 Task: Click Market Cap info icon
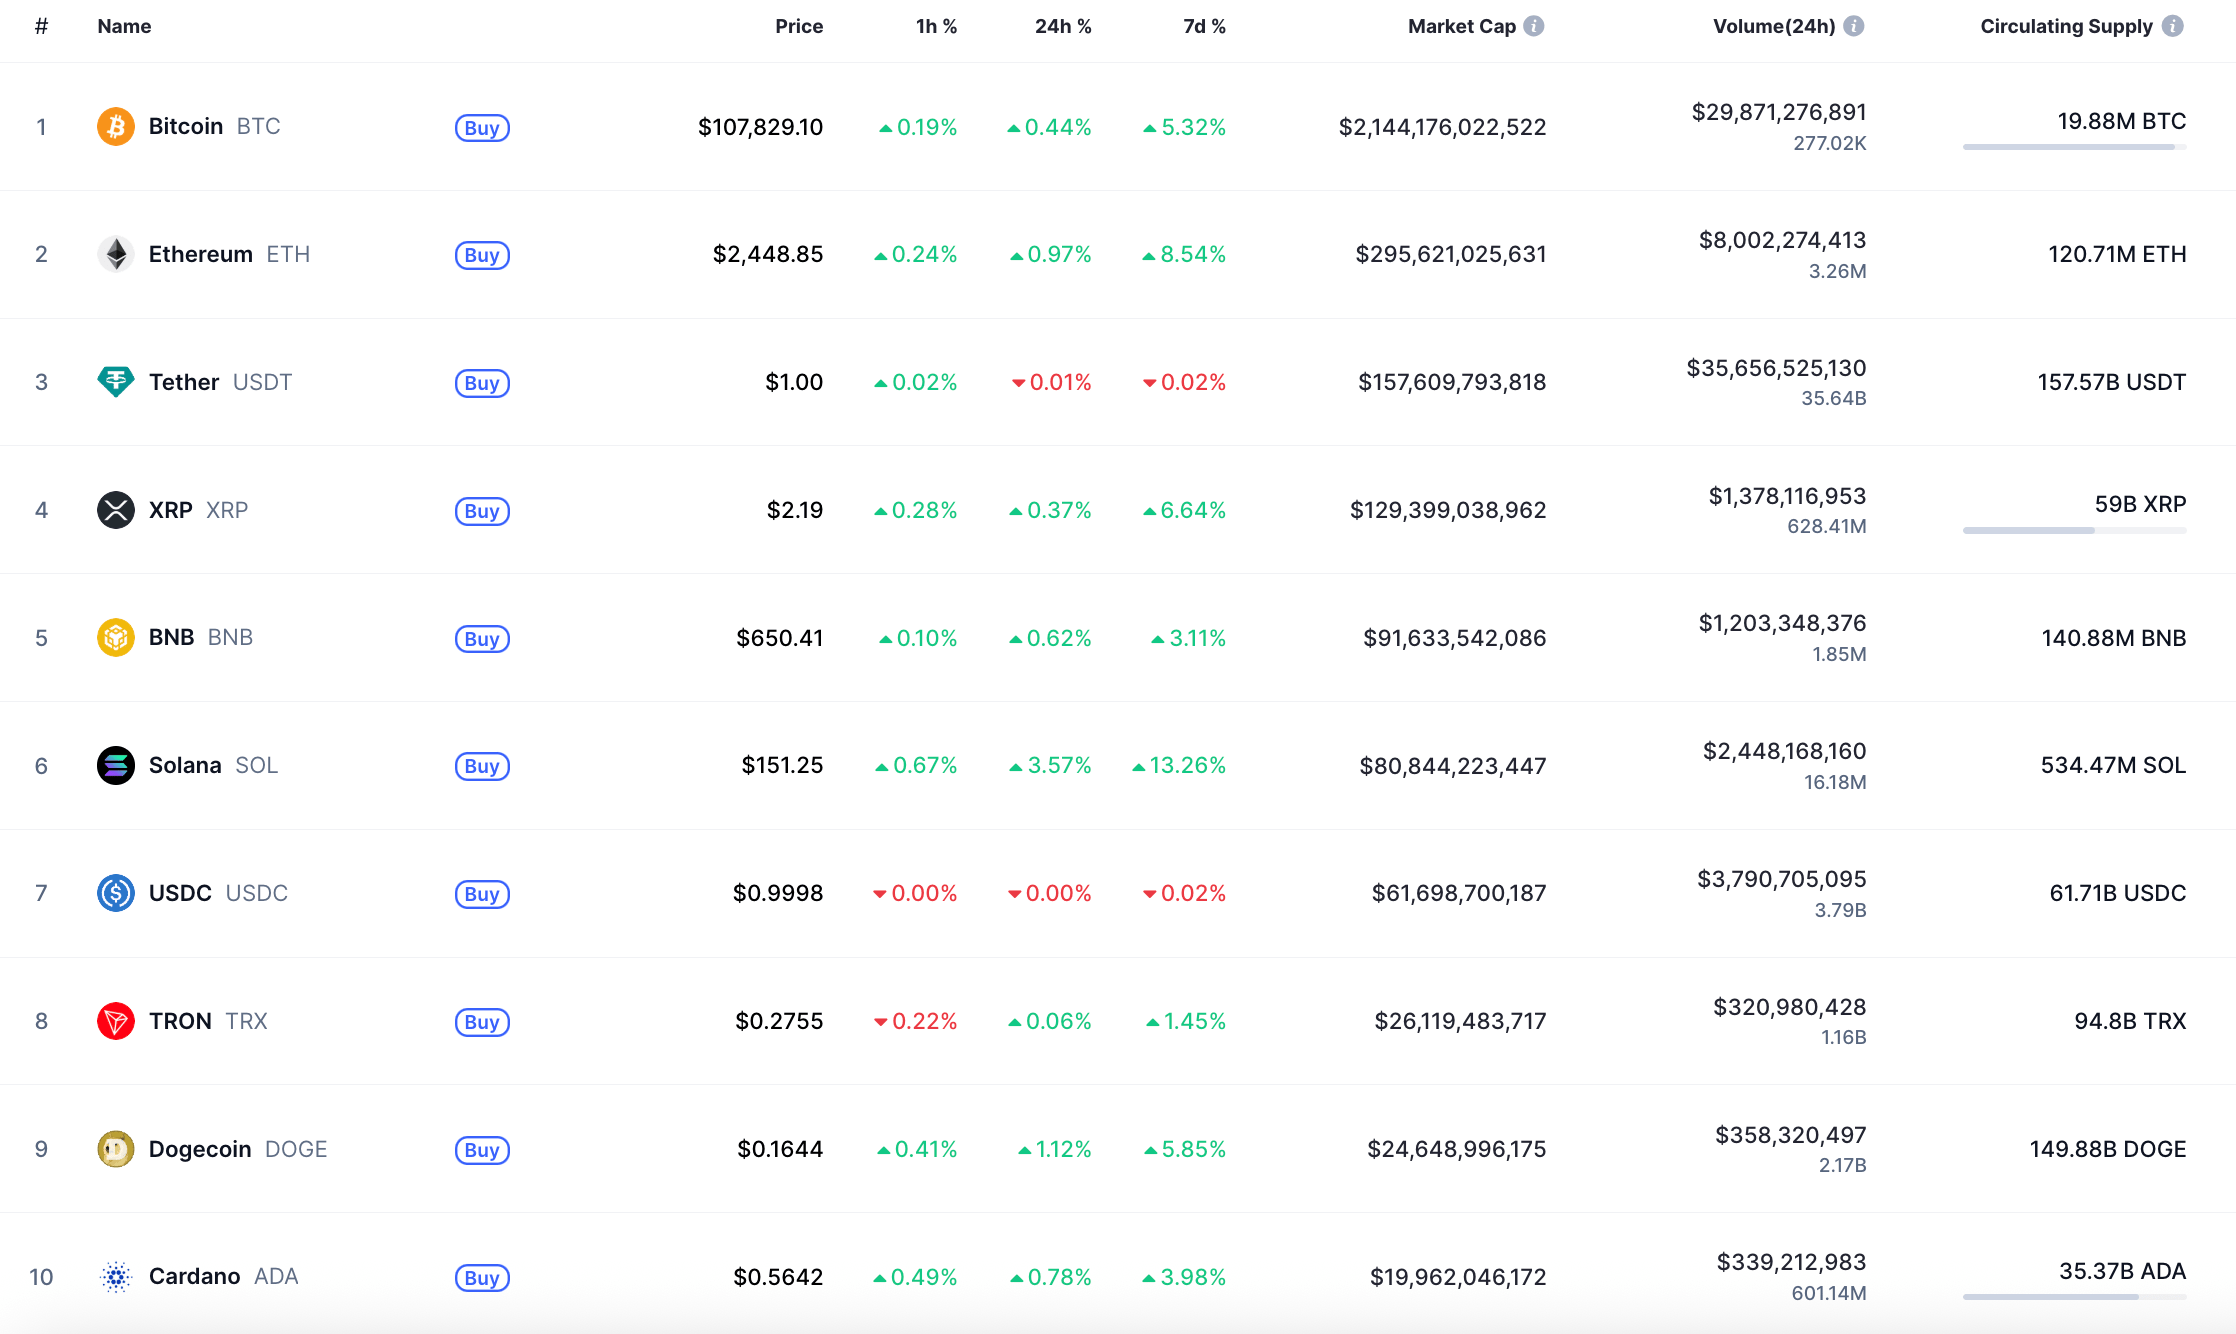(1534, 26)
